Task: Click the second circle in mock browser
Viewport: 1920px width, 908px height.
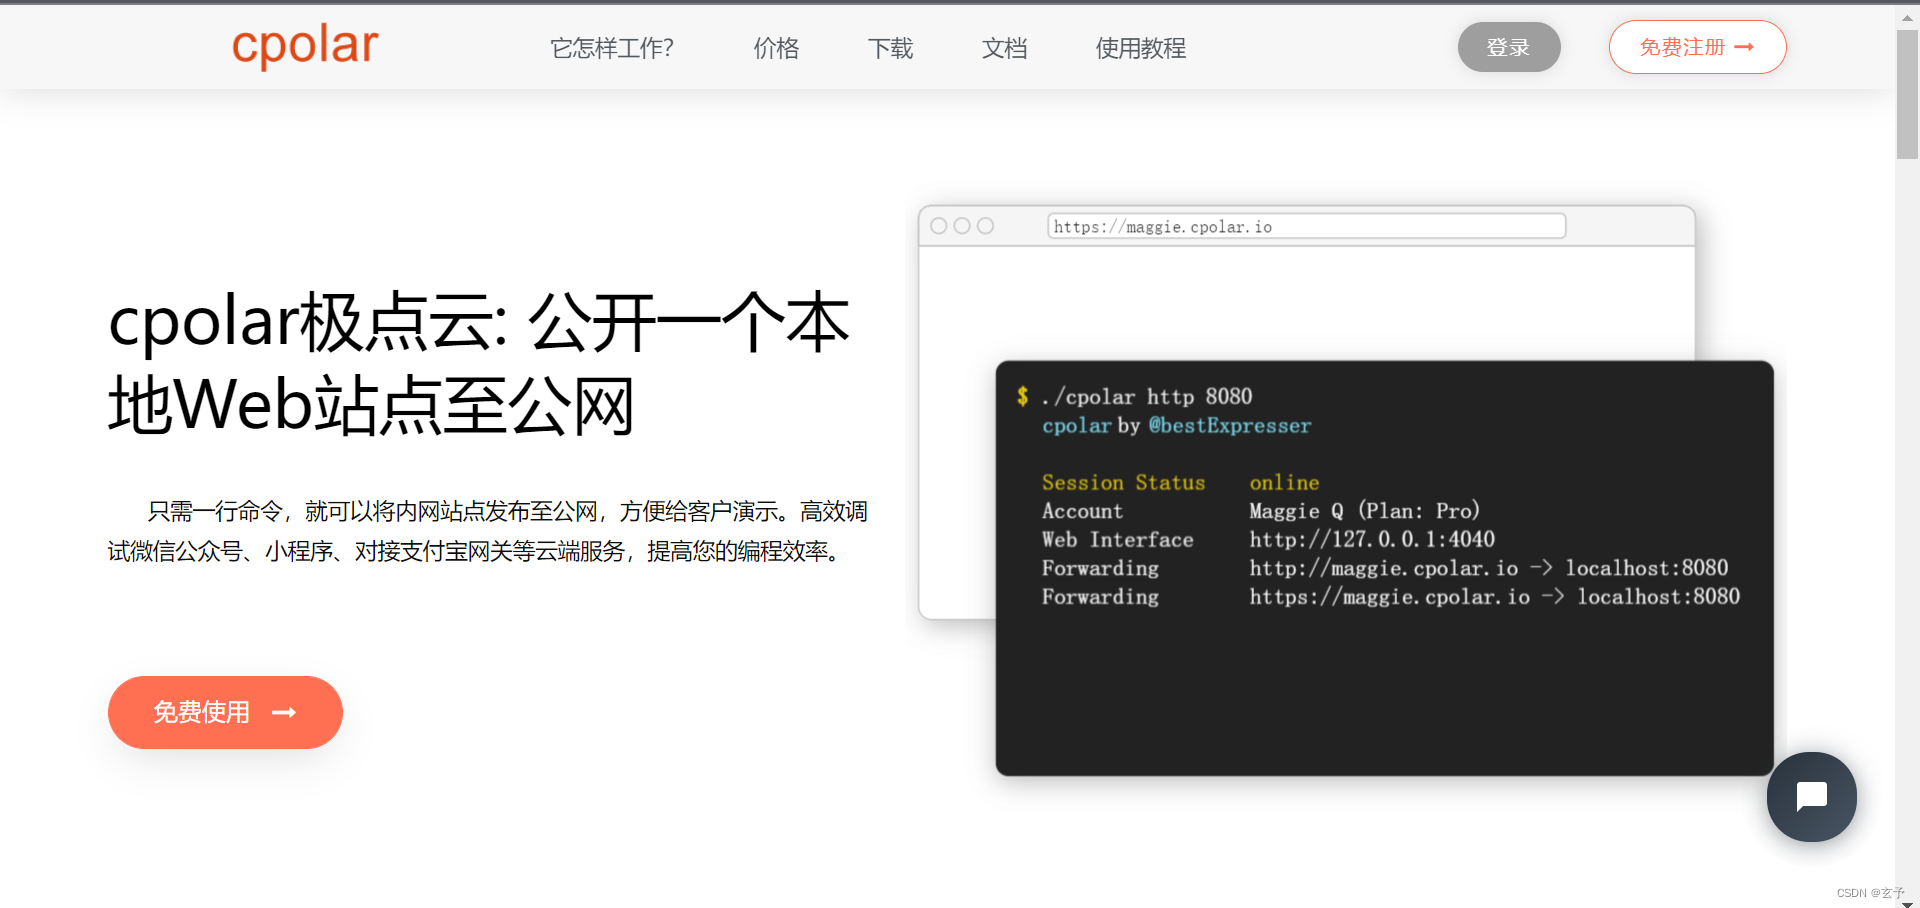Action: point(962,226)
